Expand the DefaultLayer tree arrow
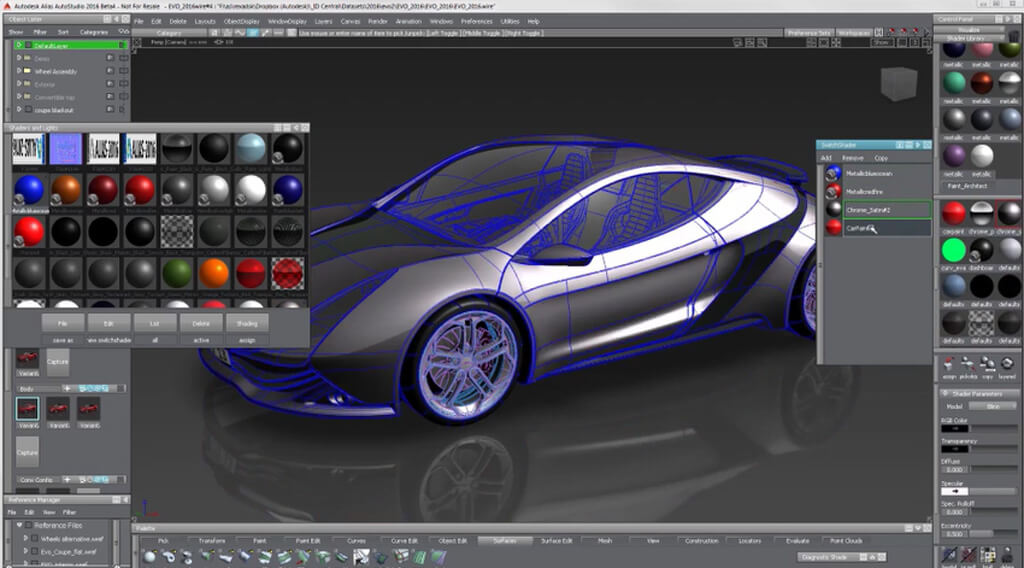Screen dimensions: 1024x568 tap(19, 45)
